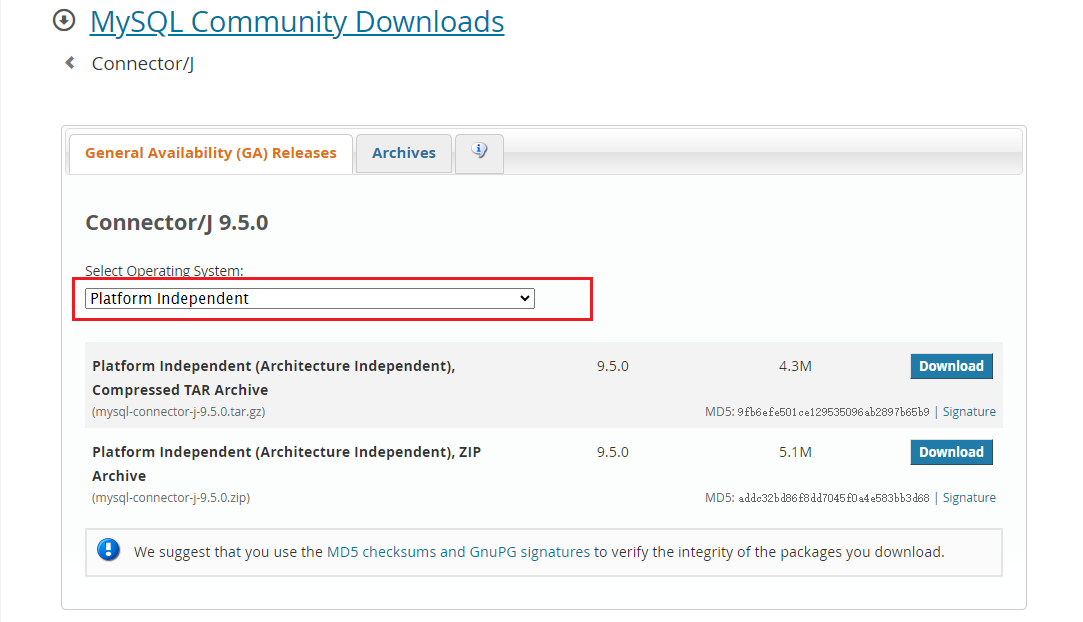This screenshot has width=1083, height=622.
Task: Open the information icon tab
Action: pyautogui.click(x=479, y=153)
